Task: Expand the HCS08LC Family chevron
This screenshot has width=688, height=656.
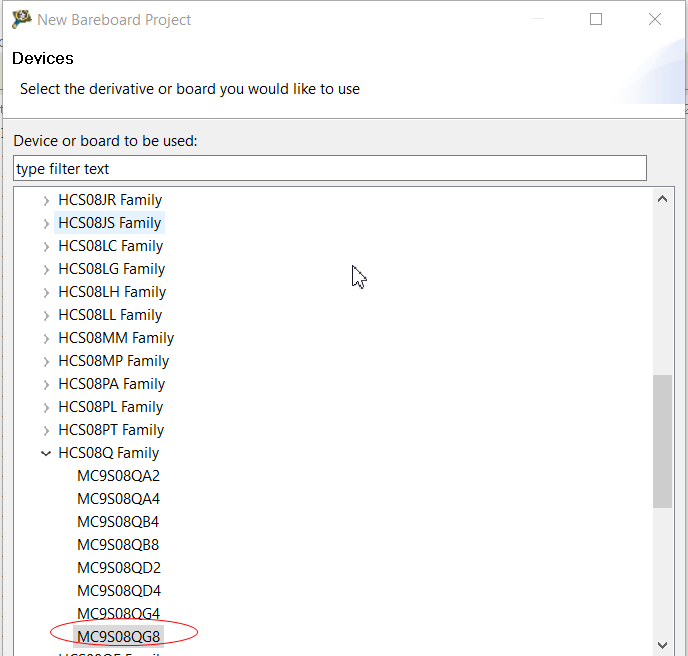Action: click(46, 246)
